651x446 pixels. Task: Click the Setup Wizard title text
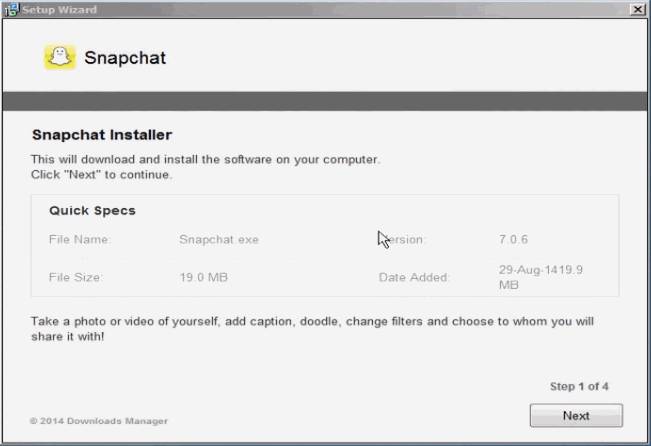pyautogui.click(x=59, y=10)
